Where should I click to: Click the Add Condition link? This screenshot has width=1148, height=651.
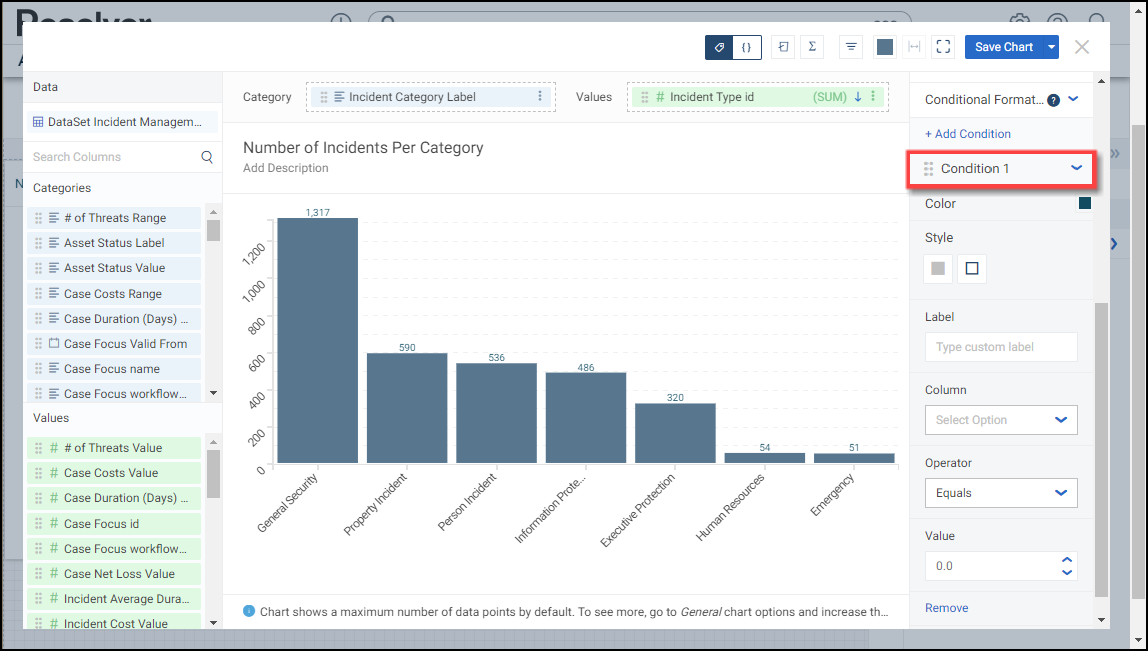[x=967, y=134]
